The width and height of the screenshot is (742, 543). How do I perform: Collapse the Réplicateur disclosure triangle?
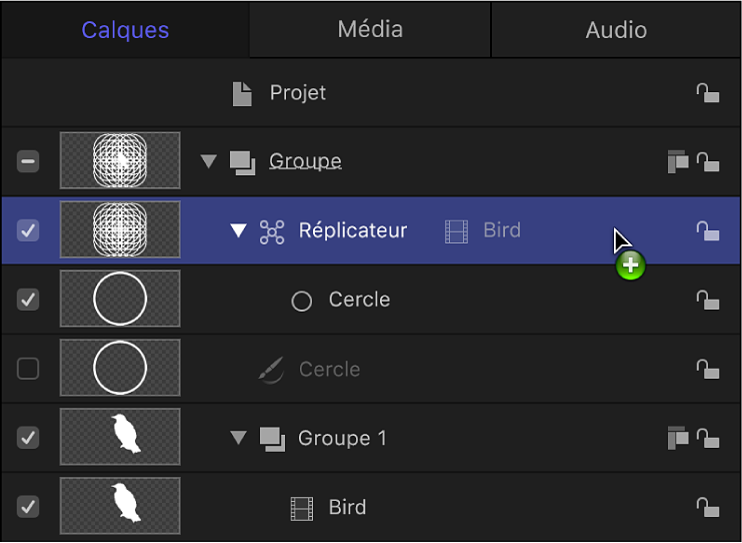tap(238, 231)
